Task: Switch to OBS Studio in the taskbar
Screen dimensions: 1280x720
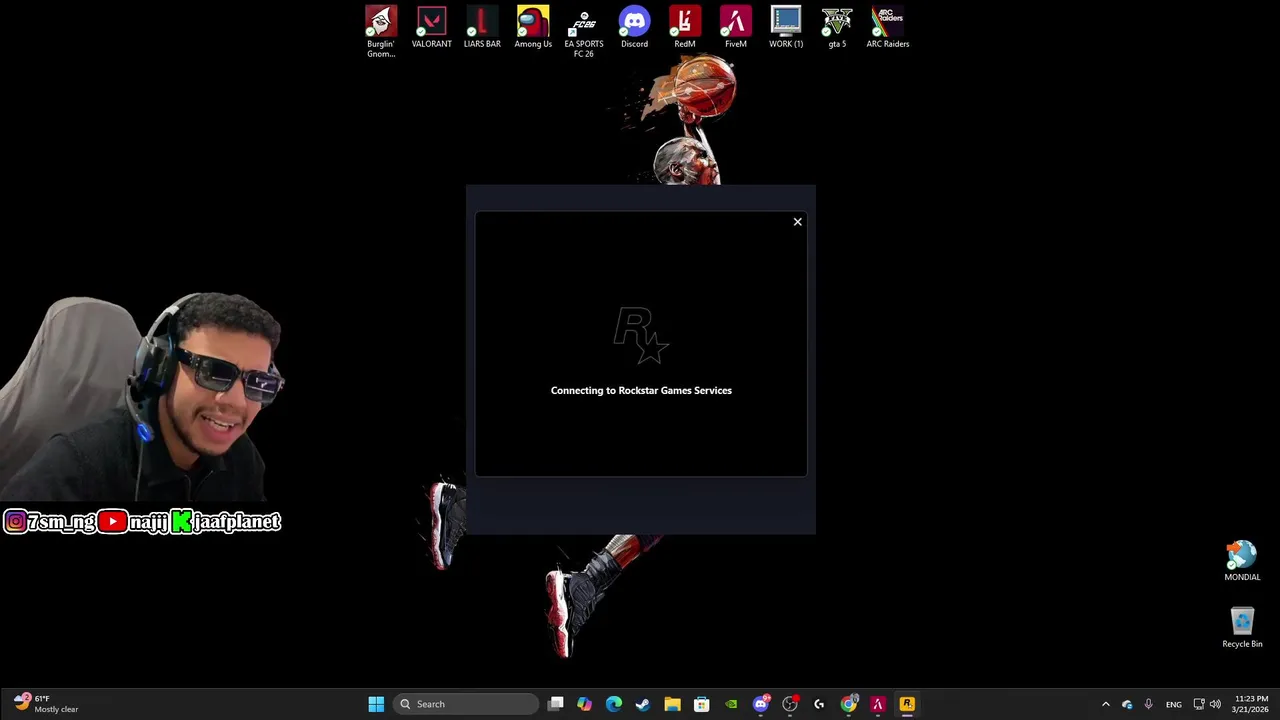Action: [x=790, y=704]
